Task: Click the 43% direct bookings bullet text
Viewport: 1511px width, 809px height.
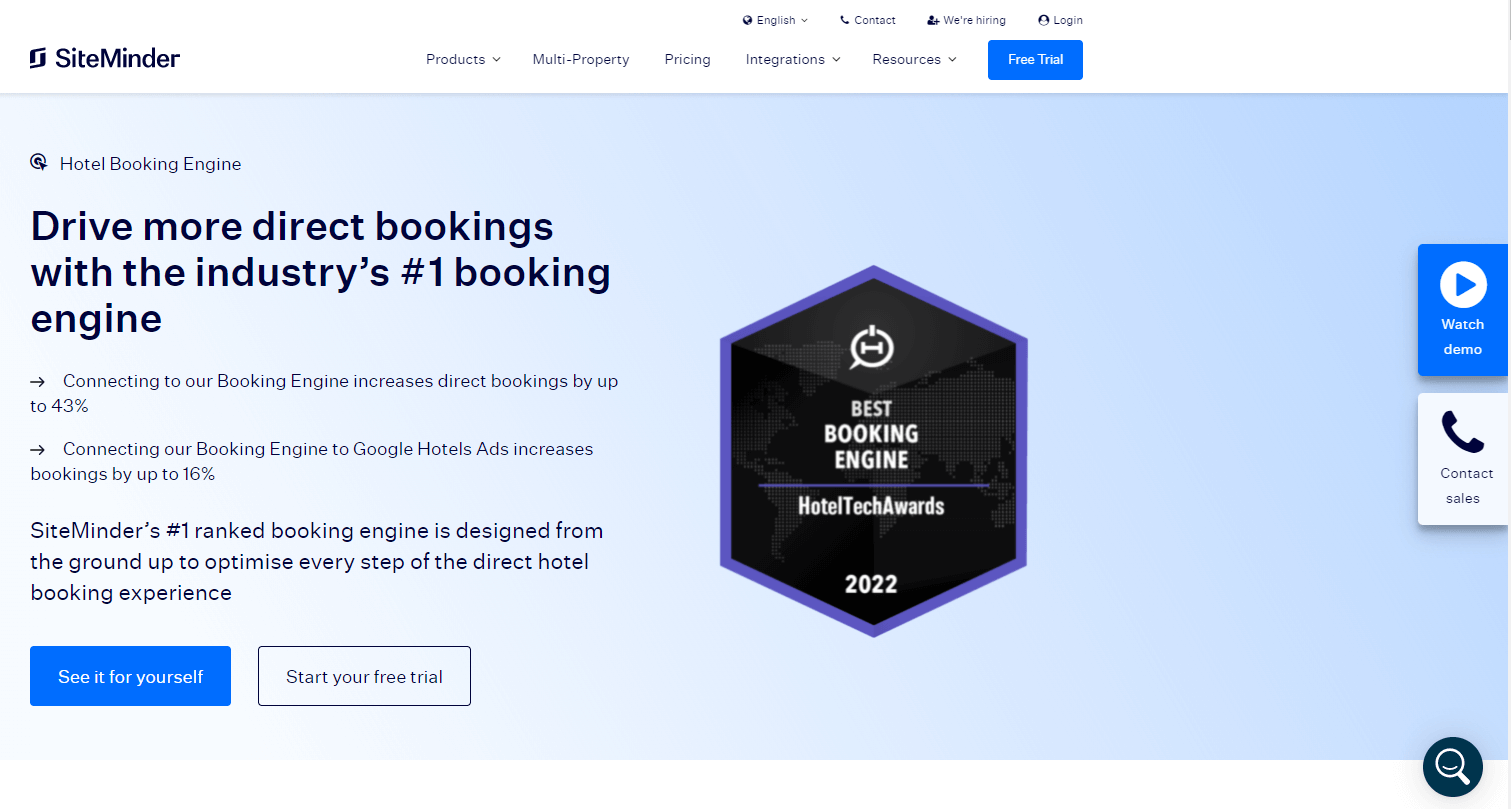Action: pos(324,393)
